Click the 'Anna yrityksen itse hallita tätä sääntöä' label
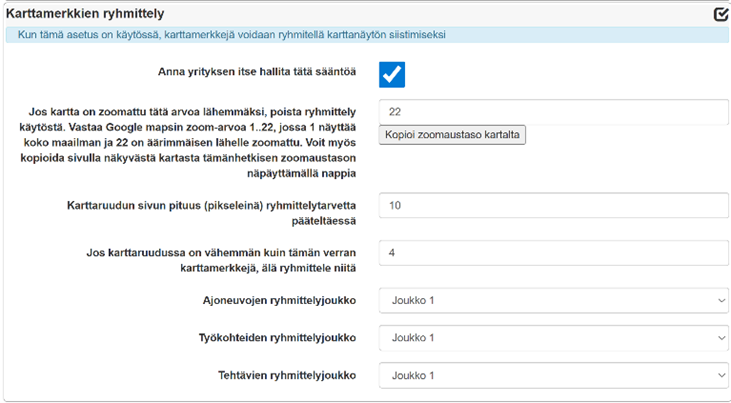731x403 pixels. coord(259,72)
